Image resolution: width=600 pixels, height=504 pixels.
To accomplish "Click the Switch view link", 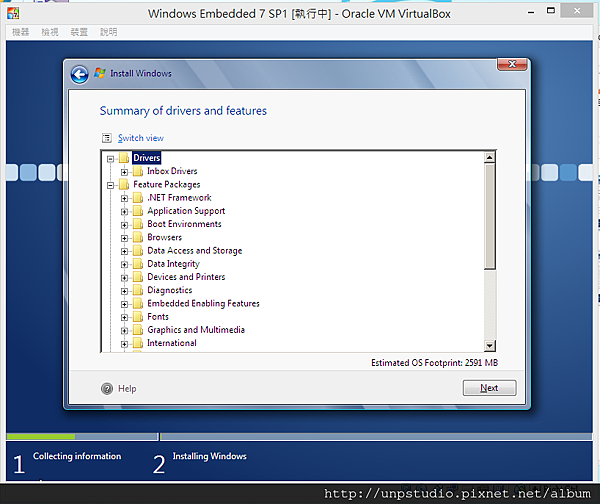I will (141, 138).
